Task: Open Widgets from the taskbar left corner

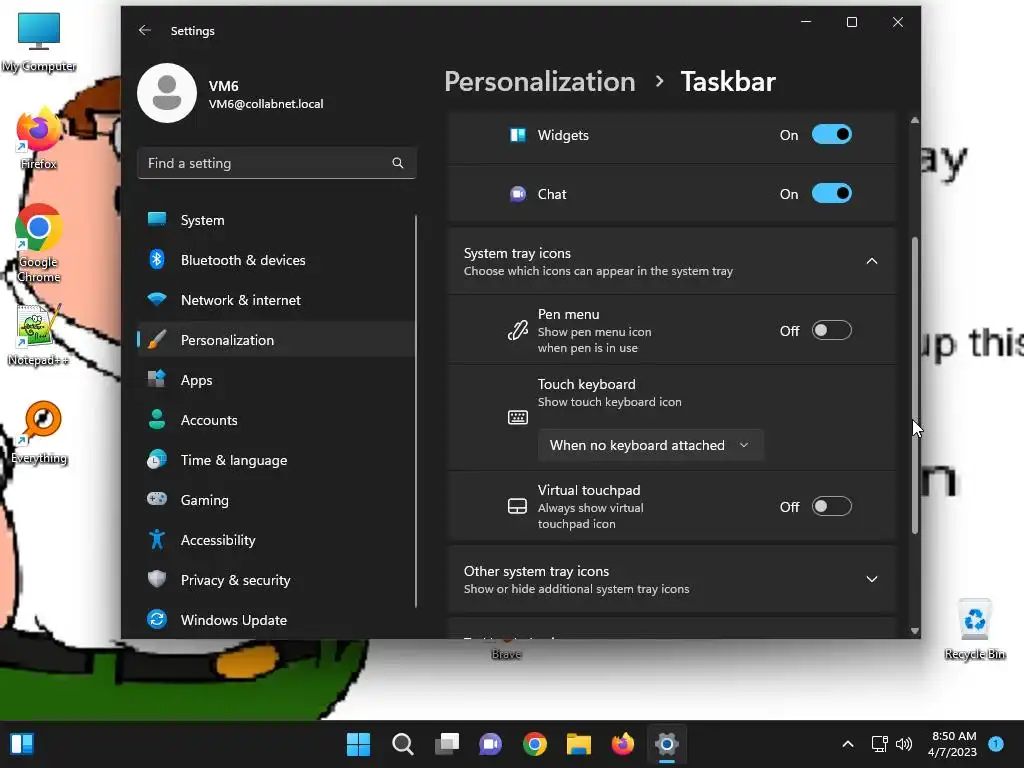Action: click(x=22, y=744)
